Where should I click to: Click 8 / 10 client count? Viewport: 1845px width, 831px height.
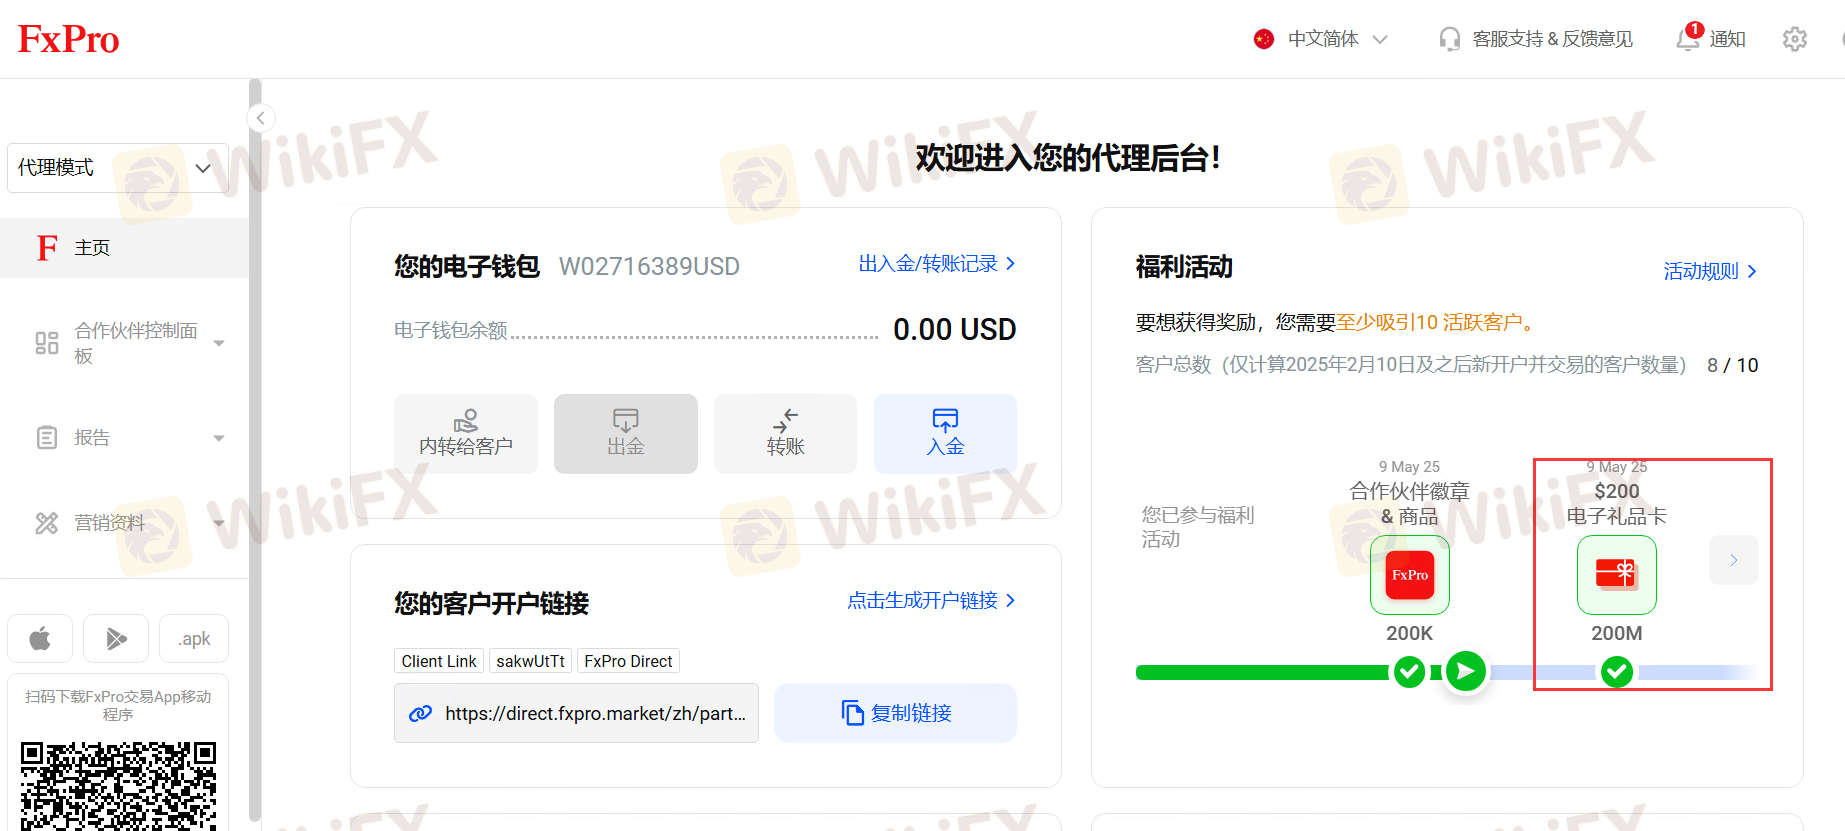click(1732, 365)
